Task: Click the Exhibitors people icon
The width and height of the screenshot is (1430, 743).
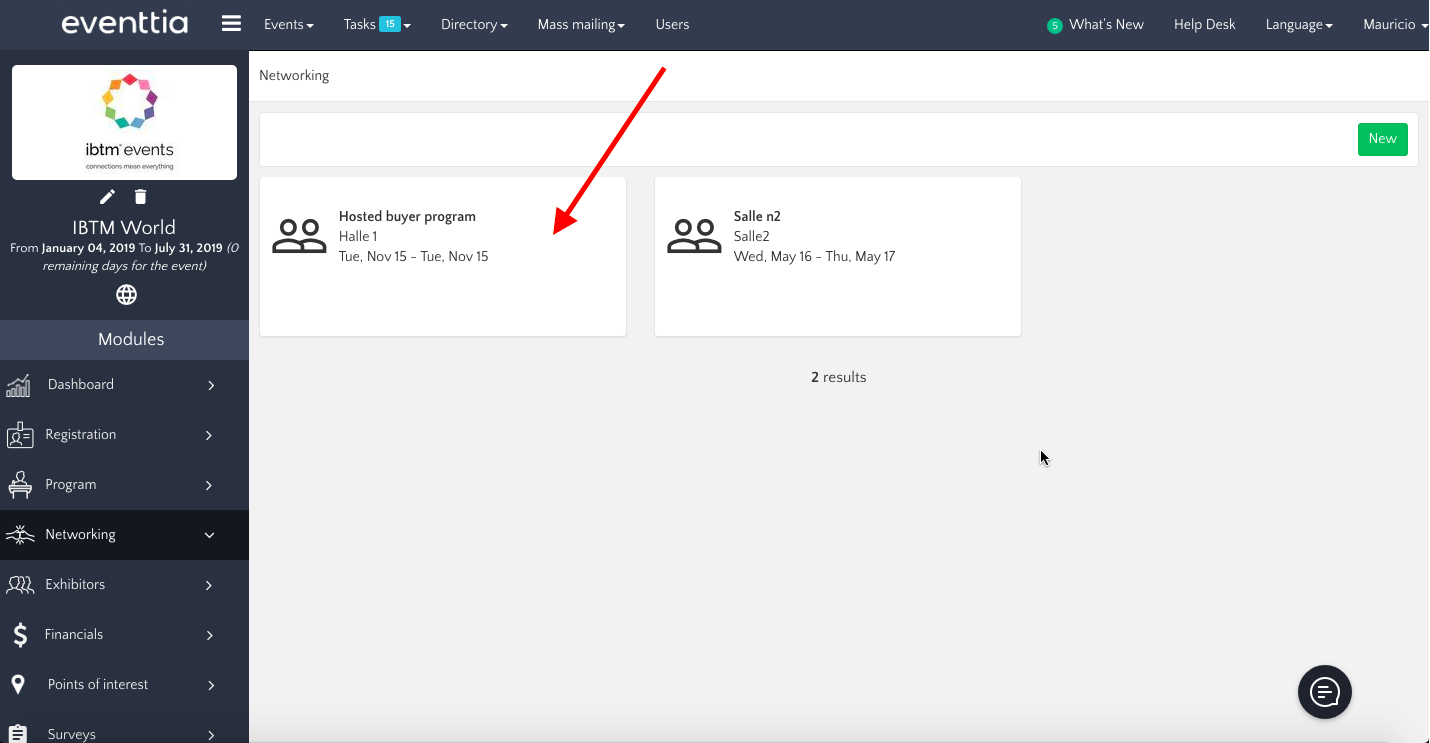Action: pos(19,585)
